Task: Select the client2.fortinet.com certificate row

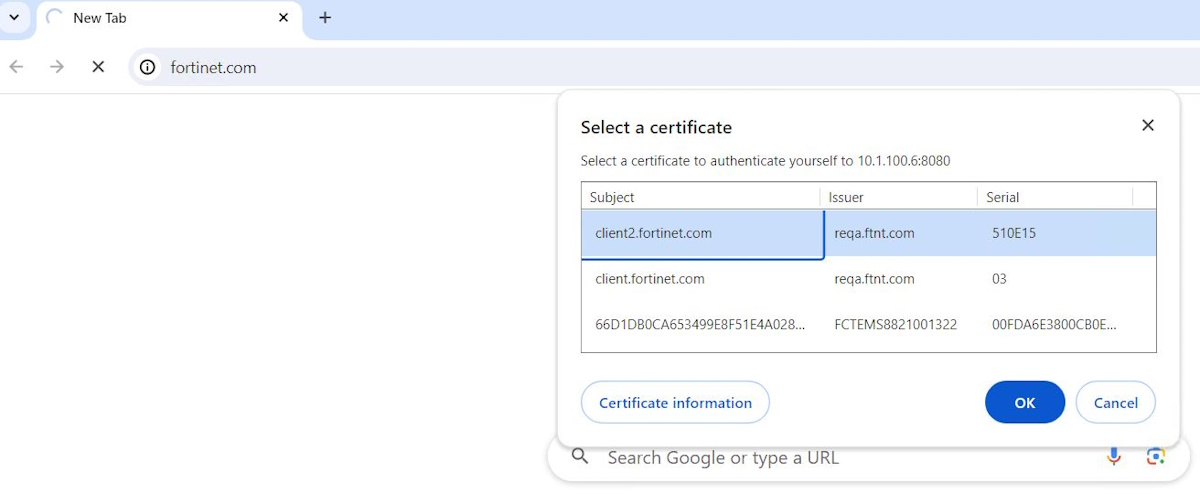Action: point(700,234)
